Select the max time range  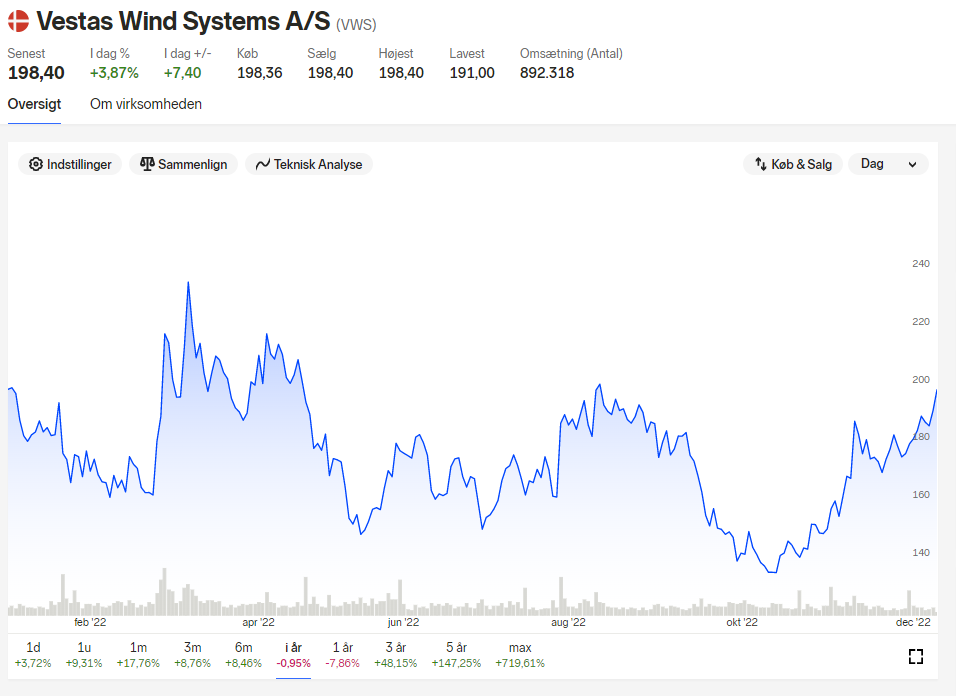click(520, 655)
